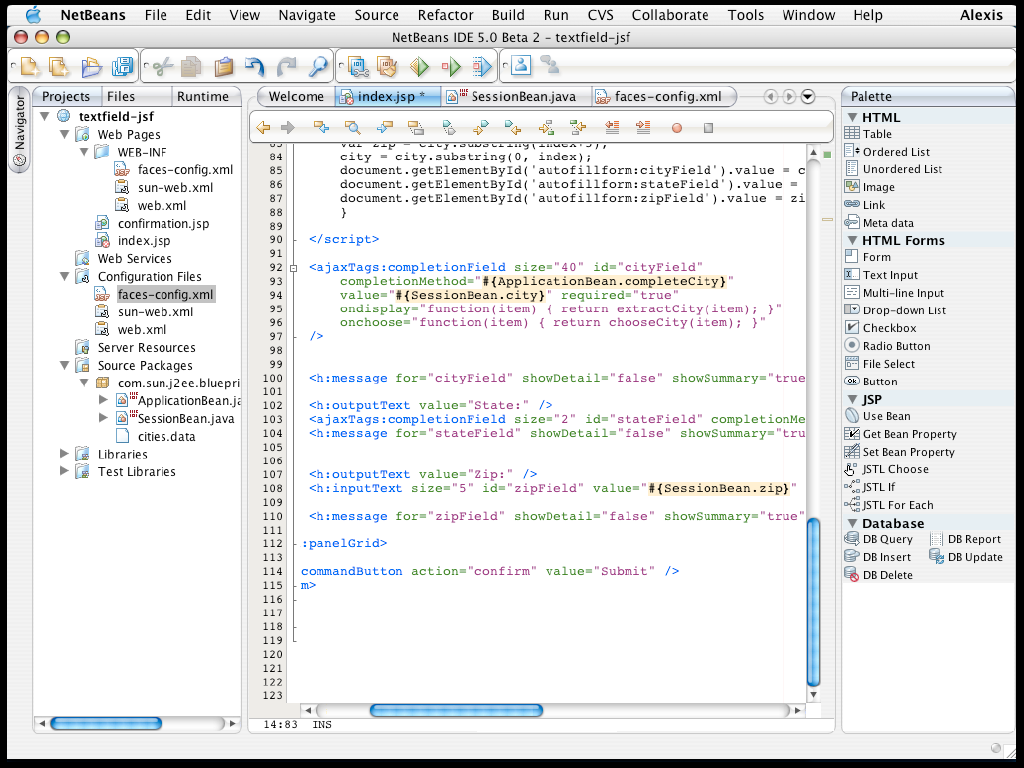
Task: Click the Next Bookmark icon
Action: click(481, 127)
